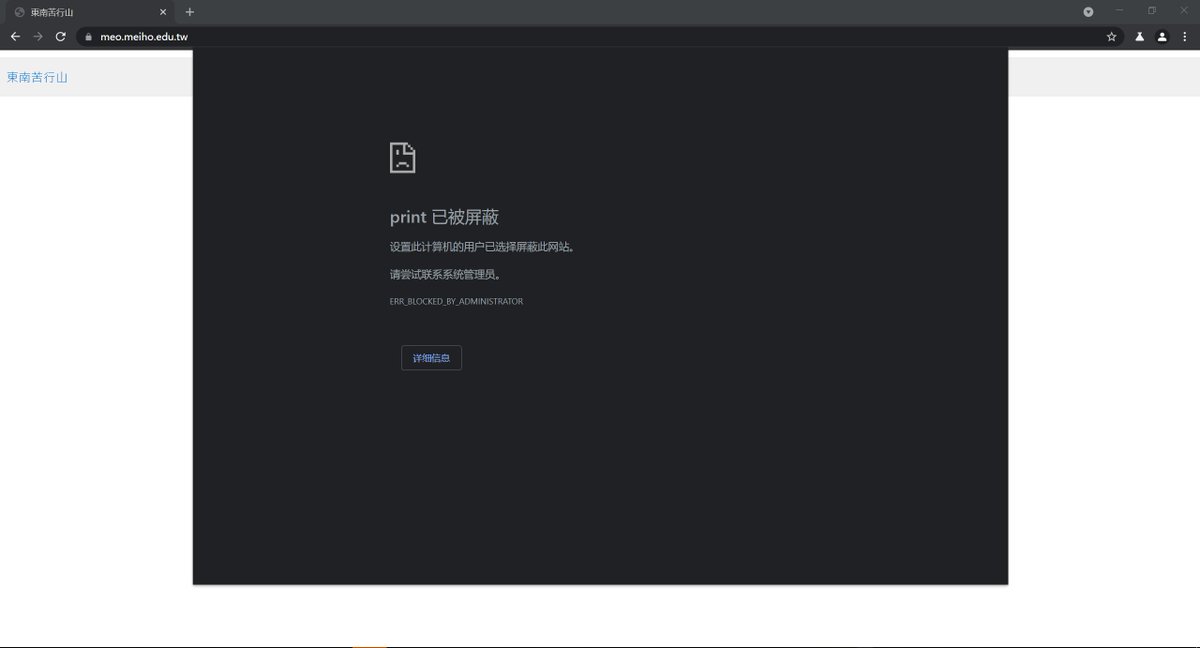This screenshot has height=648, width=1200.
Task: Click the browser back arrow
Action: point(15,36)
